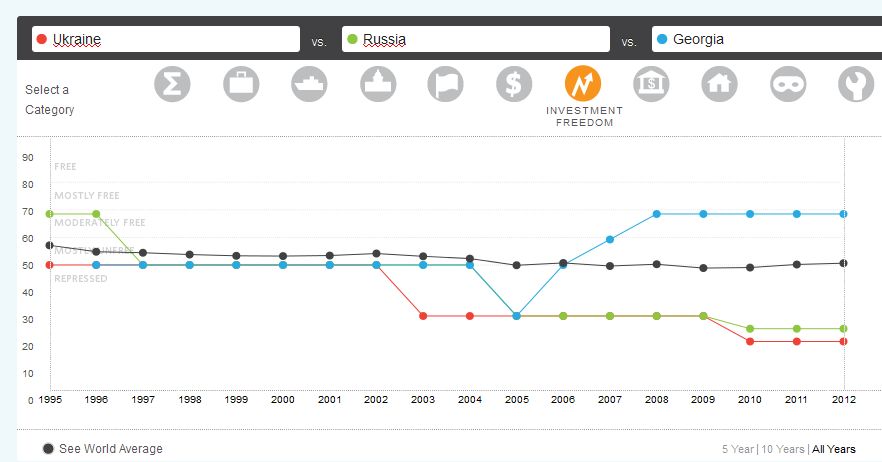Click Georgia's blue 2000 data point
Screen dimensions: 882x462
[283, 265]
